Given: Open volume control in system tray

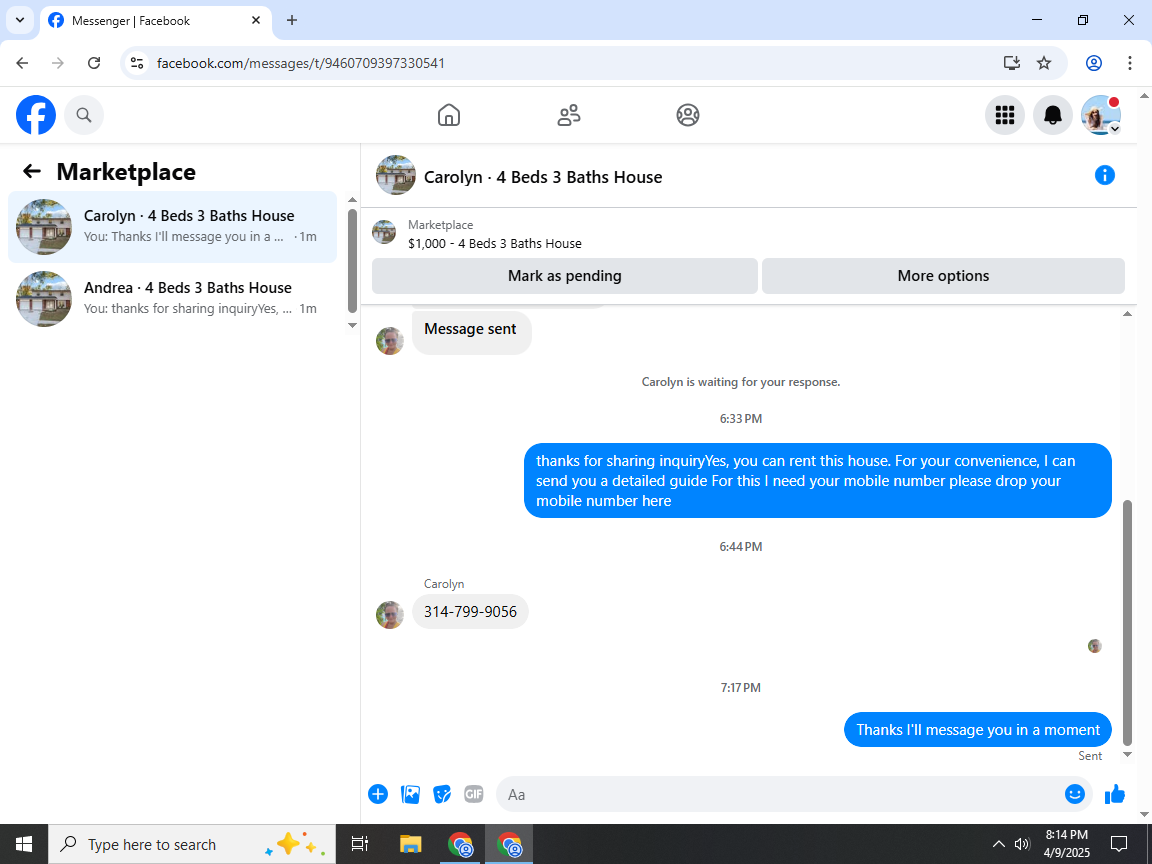Looking at the screenshot, I should tap(1022, 844).
